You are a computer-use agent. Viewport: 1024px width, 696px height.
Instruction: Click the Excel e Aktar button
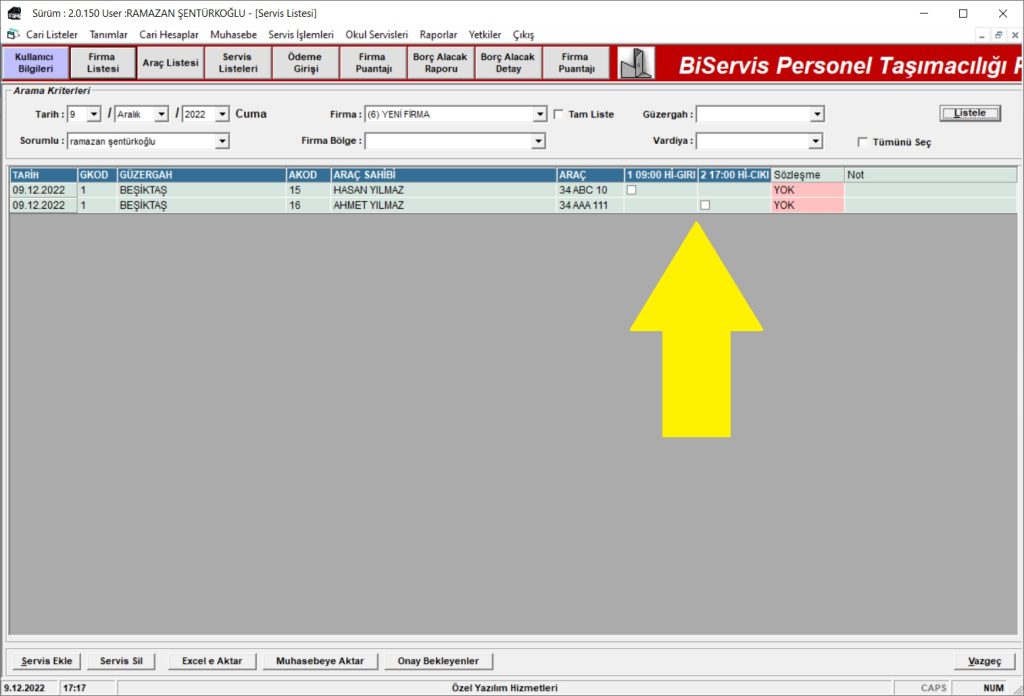[x=212, y=661]
